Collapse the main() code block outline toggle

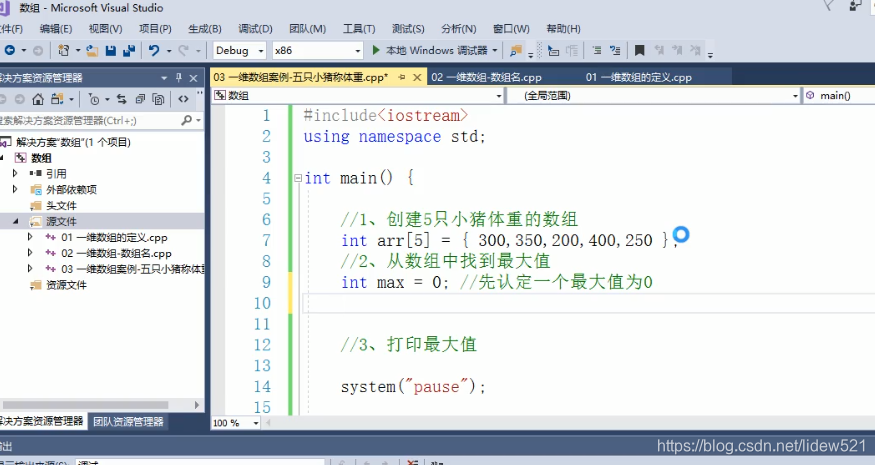tap(299, 179)
